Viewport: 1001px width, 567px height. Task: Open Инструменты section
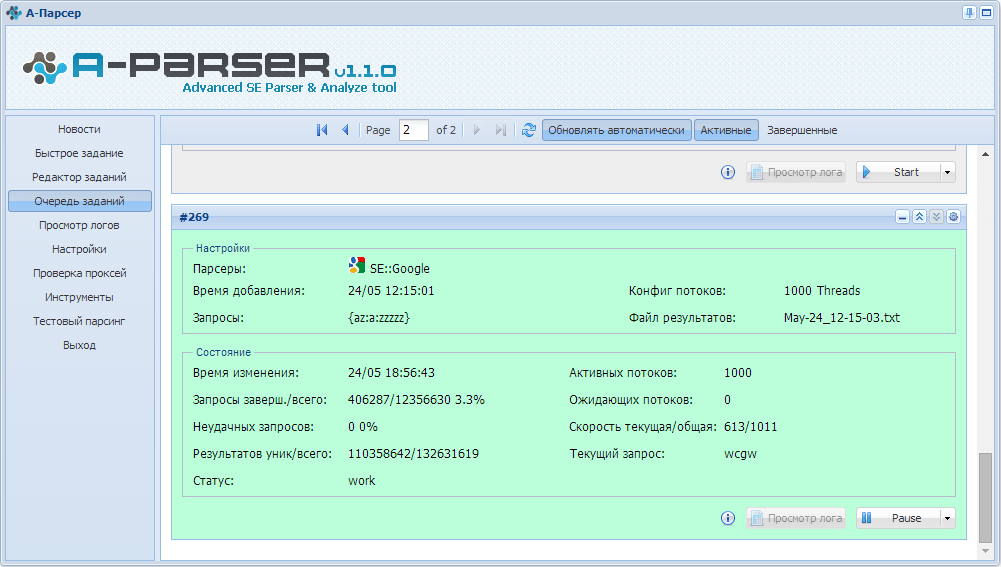(79, 297)
